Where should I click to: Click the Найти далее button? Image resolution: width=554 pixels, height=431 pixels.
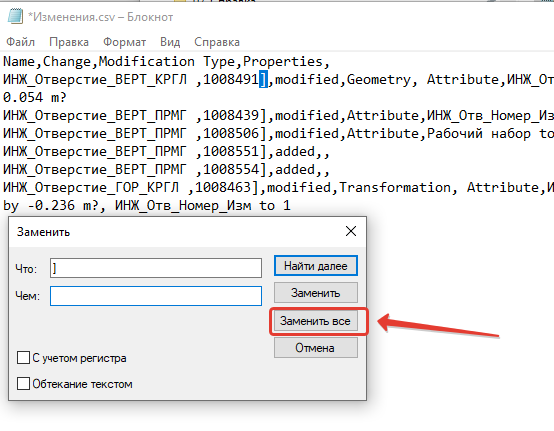click(x=316, y=266)
